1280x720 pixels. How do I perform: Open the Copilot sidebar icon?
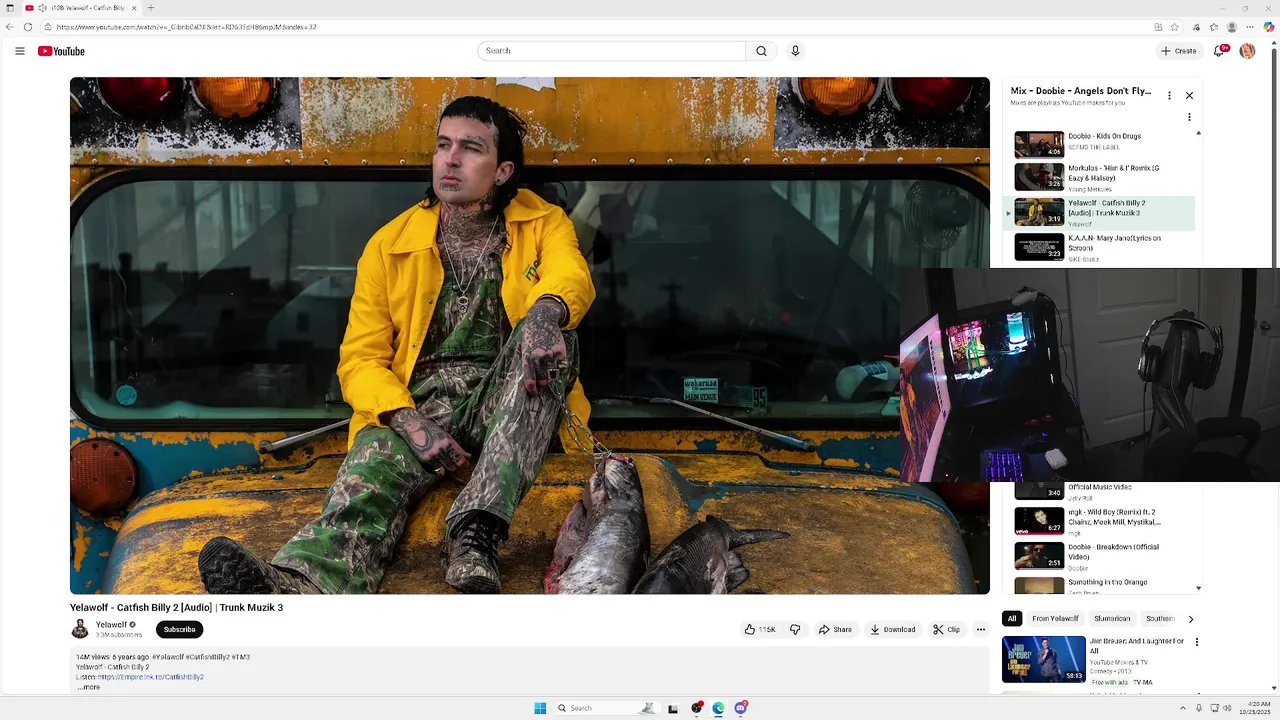tap(1268, 27)
